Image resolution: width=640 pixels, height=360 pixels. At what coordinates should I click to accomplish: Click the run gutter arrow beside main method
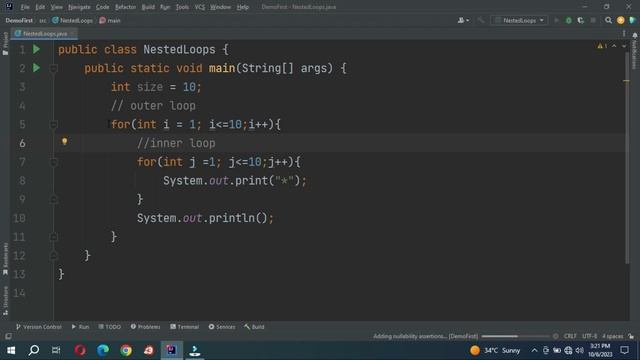[x=36, y=68]
